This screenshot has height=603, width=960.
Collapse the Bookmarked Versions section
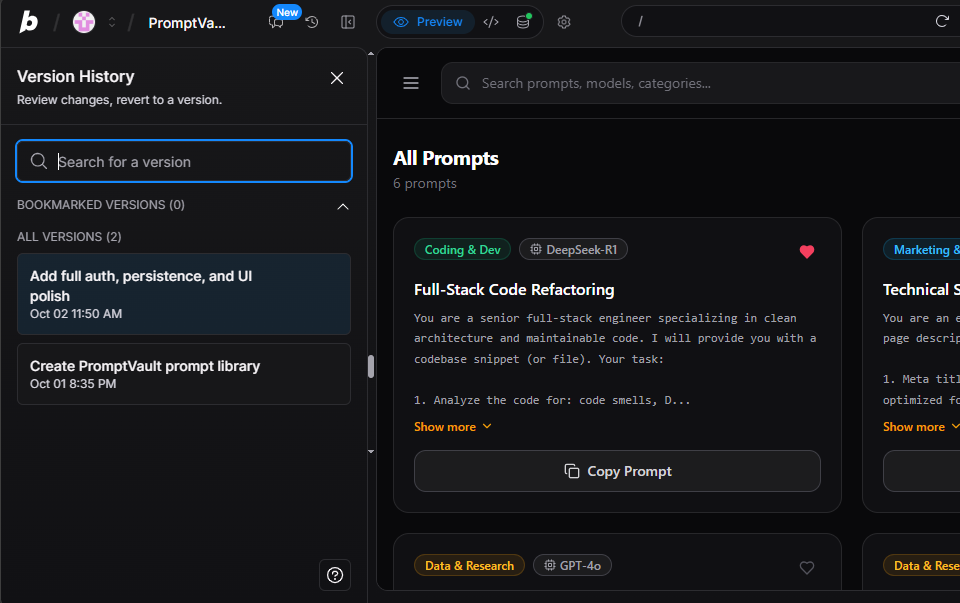click(x=343, y=206)
